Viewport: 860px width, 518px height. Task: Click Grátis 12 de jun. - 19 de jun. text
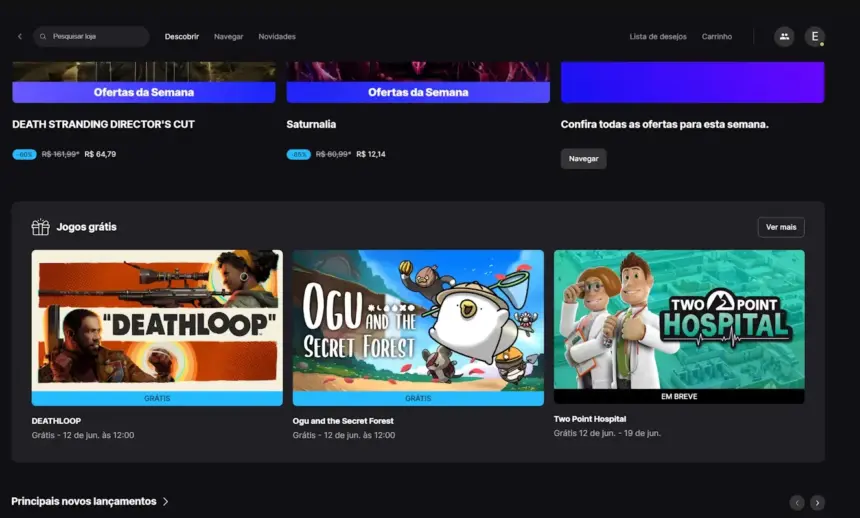[x=607, y=433]
